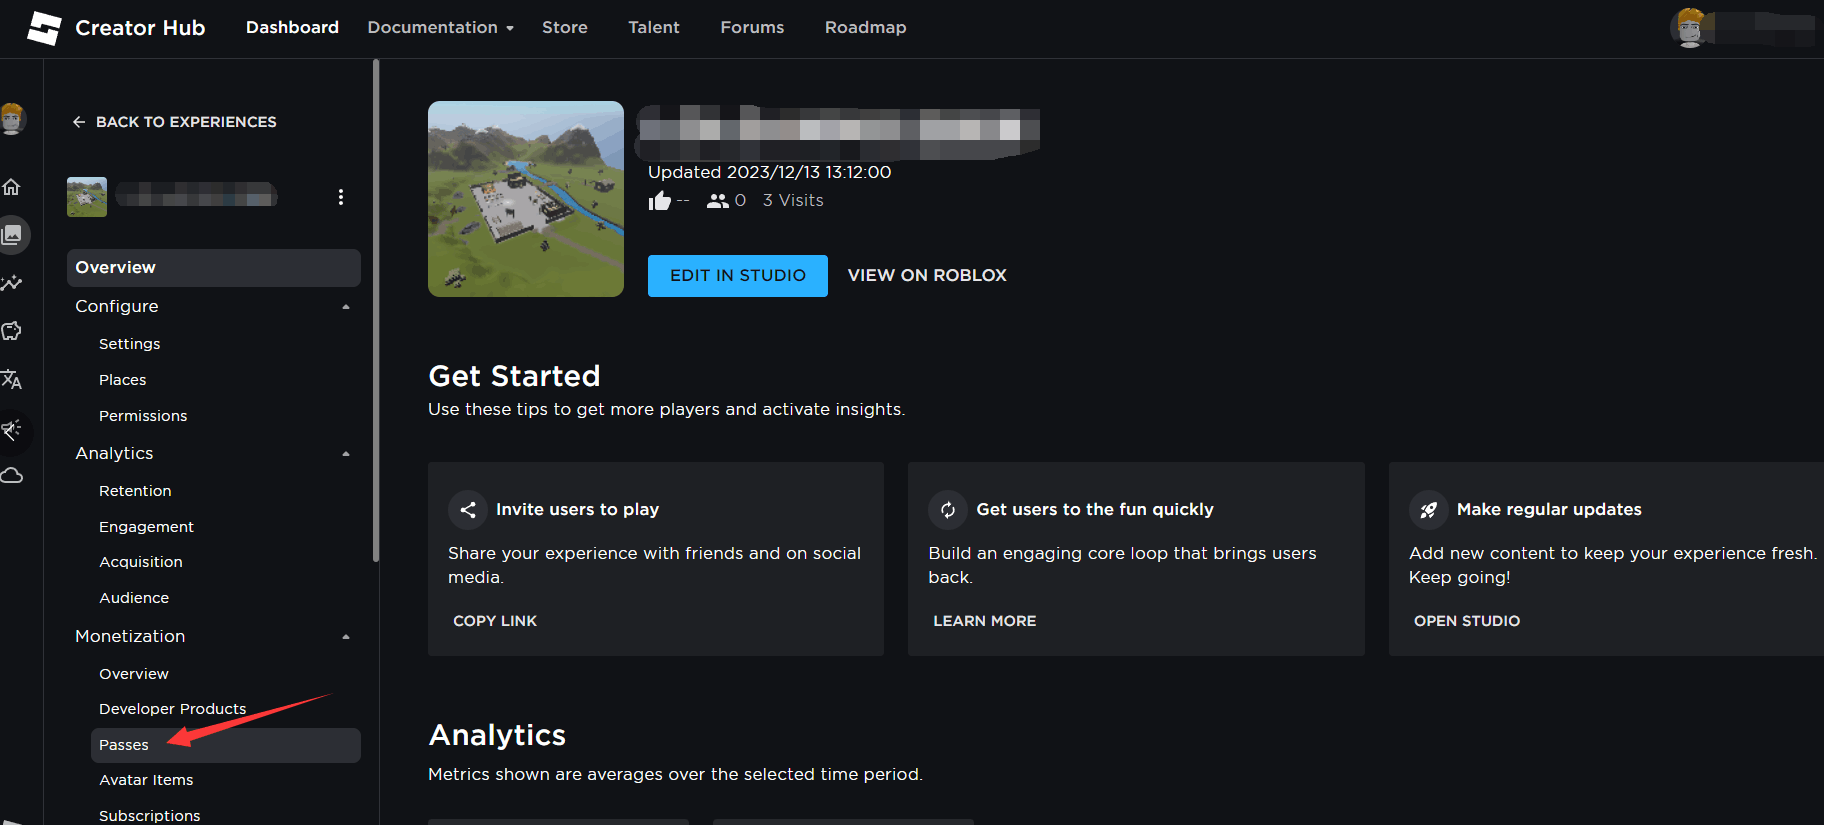Open profile avatar in top right
Viewport: 1824px width, 825px height.
click(x=1690, y=27)
